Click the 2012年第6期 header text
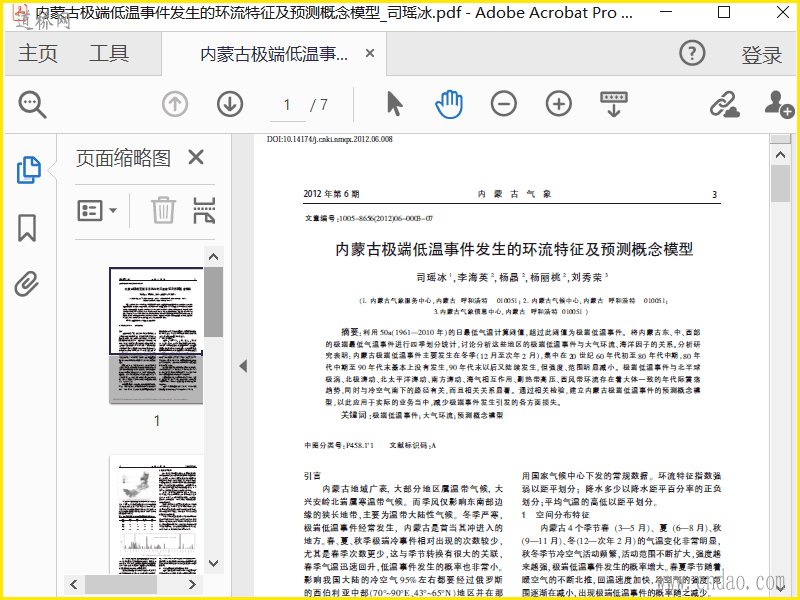 pyautogui.click(x=332, y=194)
